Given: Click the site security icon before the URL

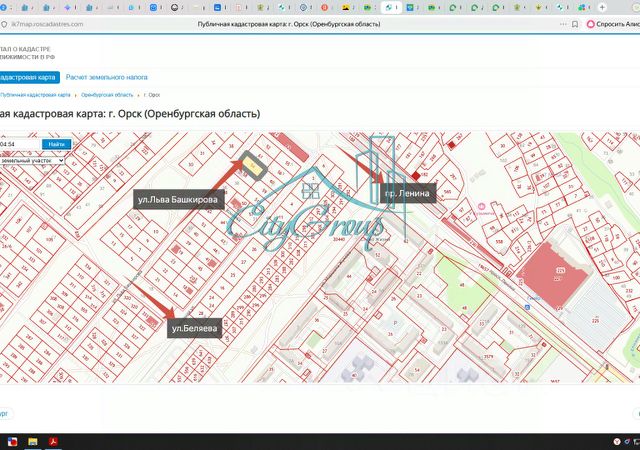Looking at the screenshot, I should [4, 25].
